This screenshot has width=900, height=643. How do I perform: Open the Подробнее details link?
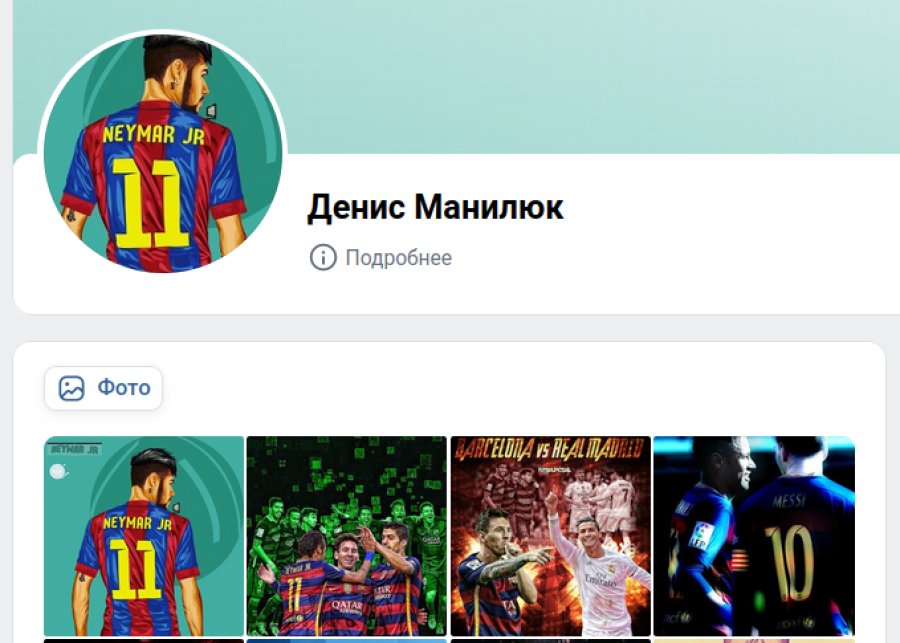398,258
